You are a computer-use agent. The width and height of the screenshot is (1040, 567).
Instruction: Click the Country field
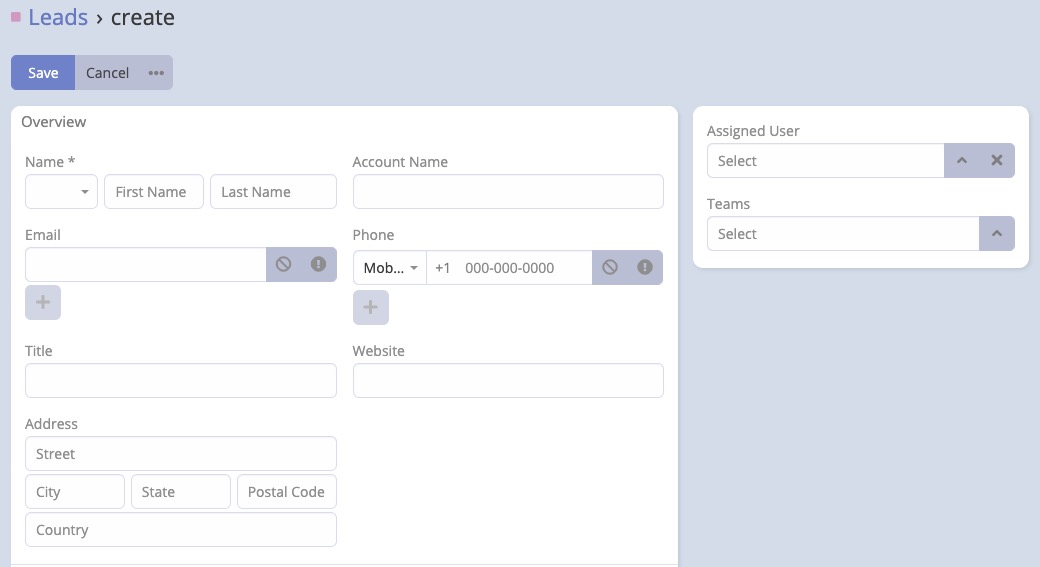(x=180, y=529)
